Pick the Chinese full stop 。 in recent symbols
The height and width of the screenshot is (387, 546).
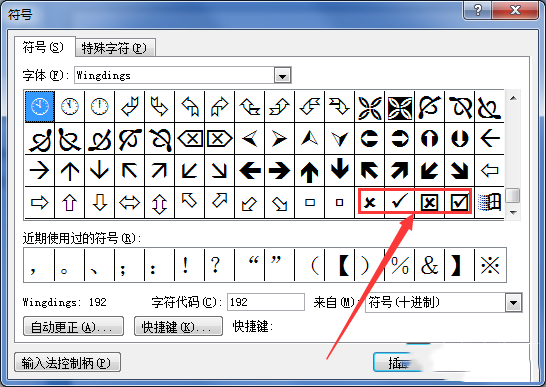pos(70,265)
